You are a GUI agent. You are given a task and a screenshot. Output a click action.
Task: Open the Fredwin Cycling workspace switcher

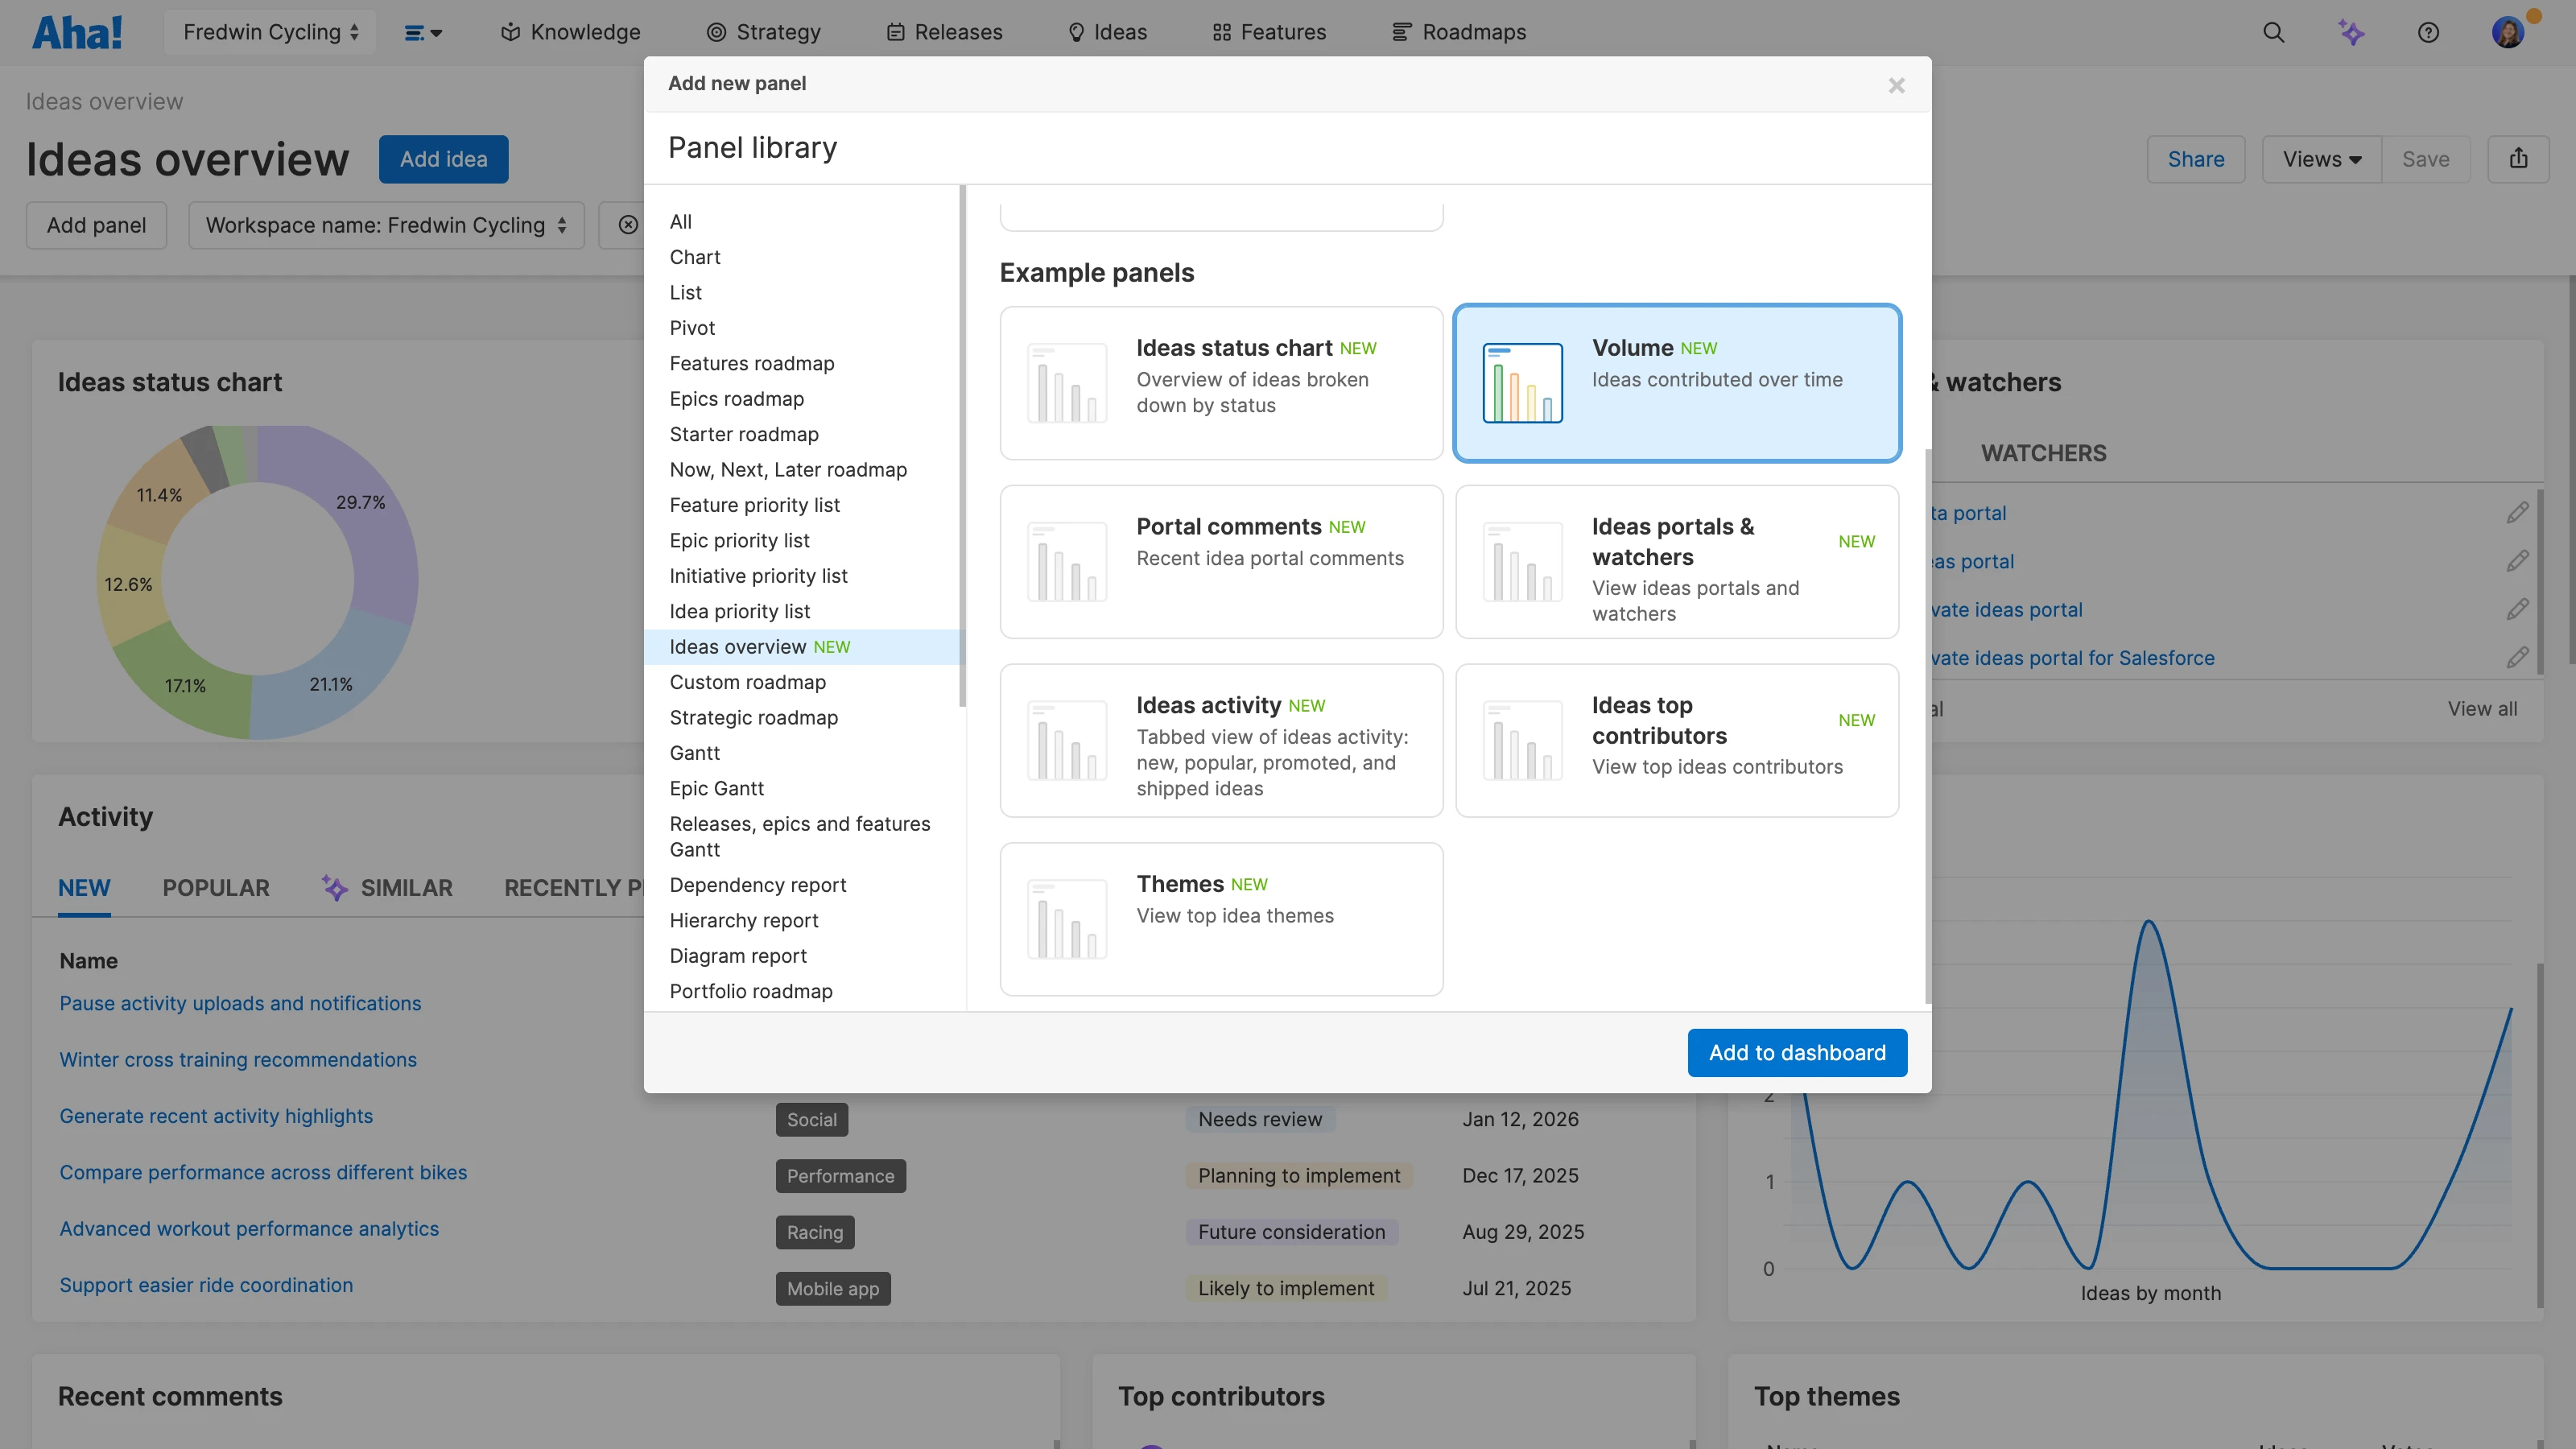point(270,32)
